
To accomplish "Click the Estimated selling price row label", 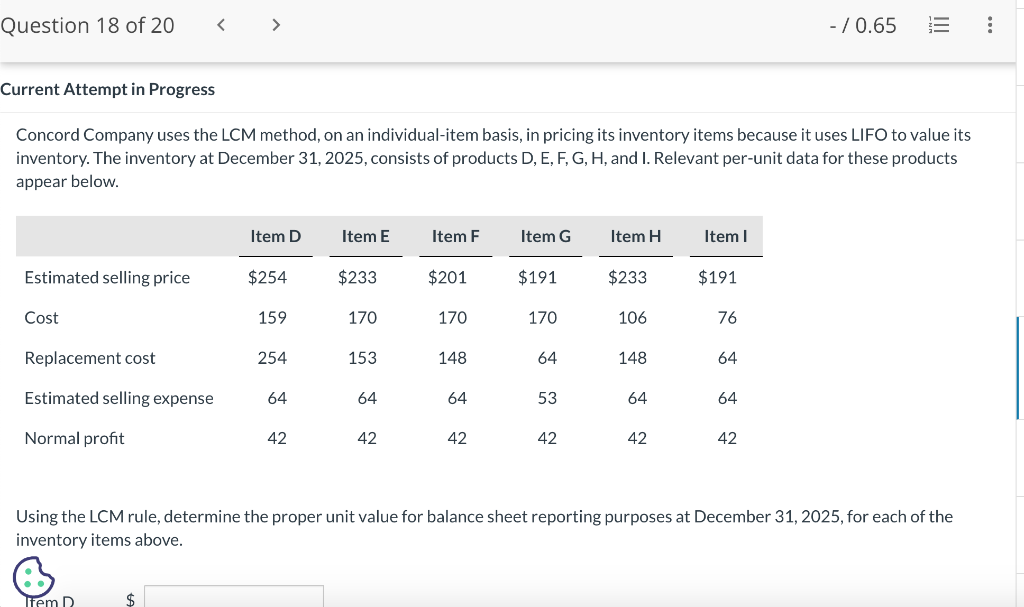I will pyautogui.click(x=107, y=278).
